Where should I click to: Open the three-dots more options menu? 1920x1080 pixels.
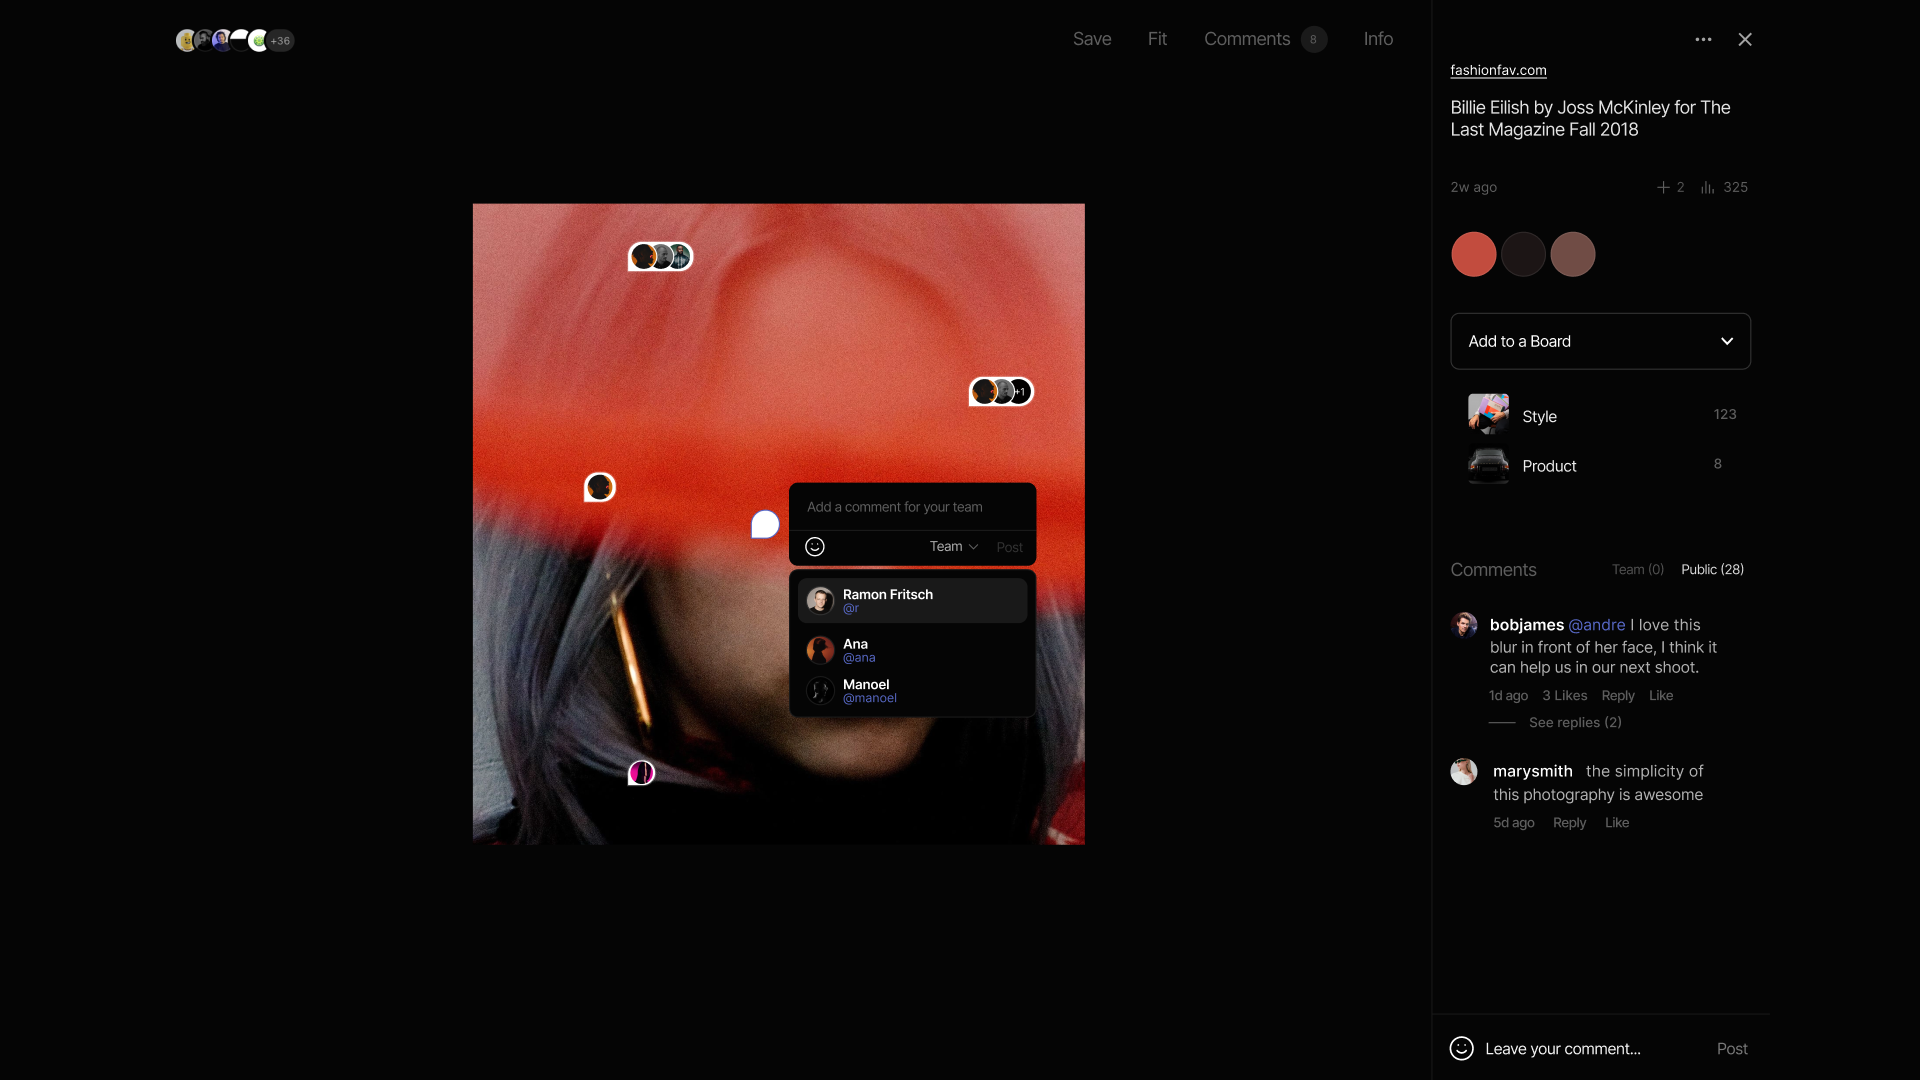[x=1703, y=40]
